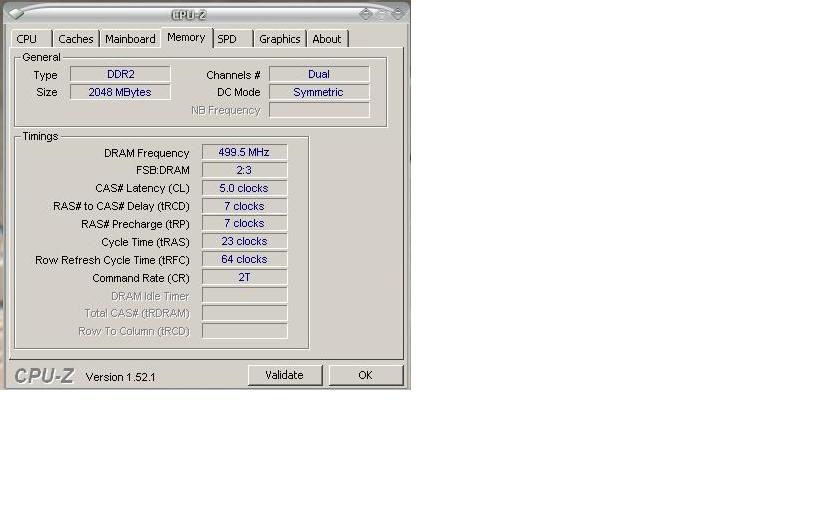Click the DDR2 memory type value

click(x=121, y=74)
